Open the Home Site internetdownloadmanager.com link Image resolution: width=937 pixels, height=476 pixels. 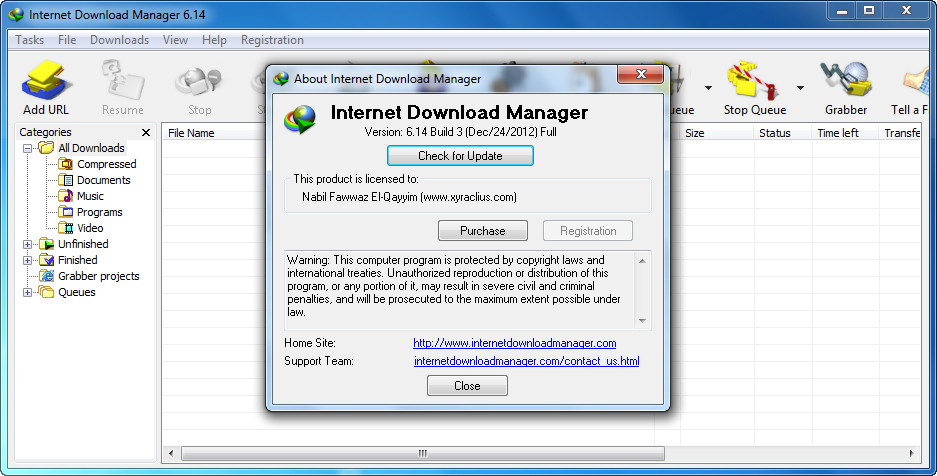tap(515, 343)
